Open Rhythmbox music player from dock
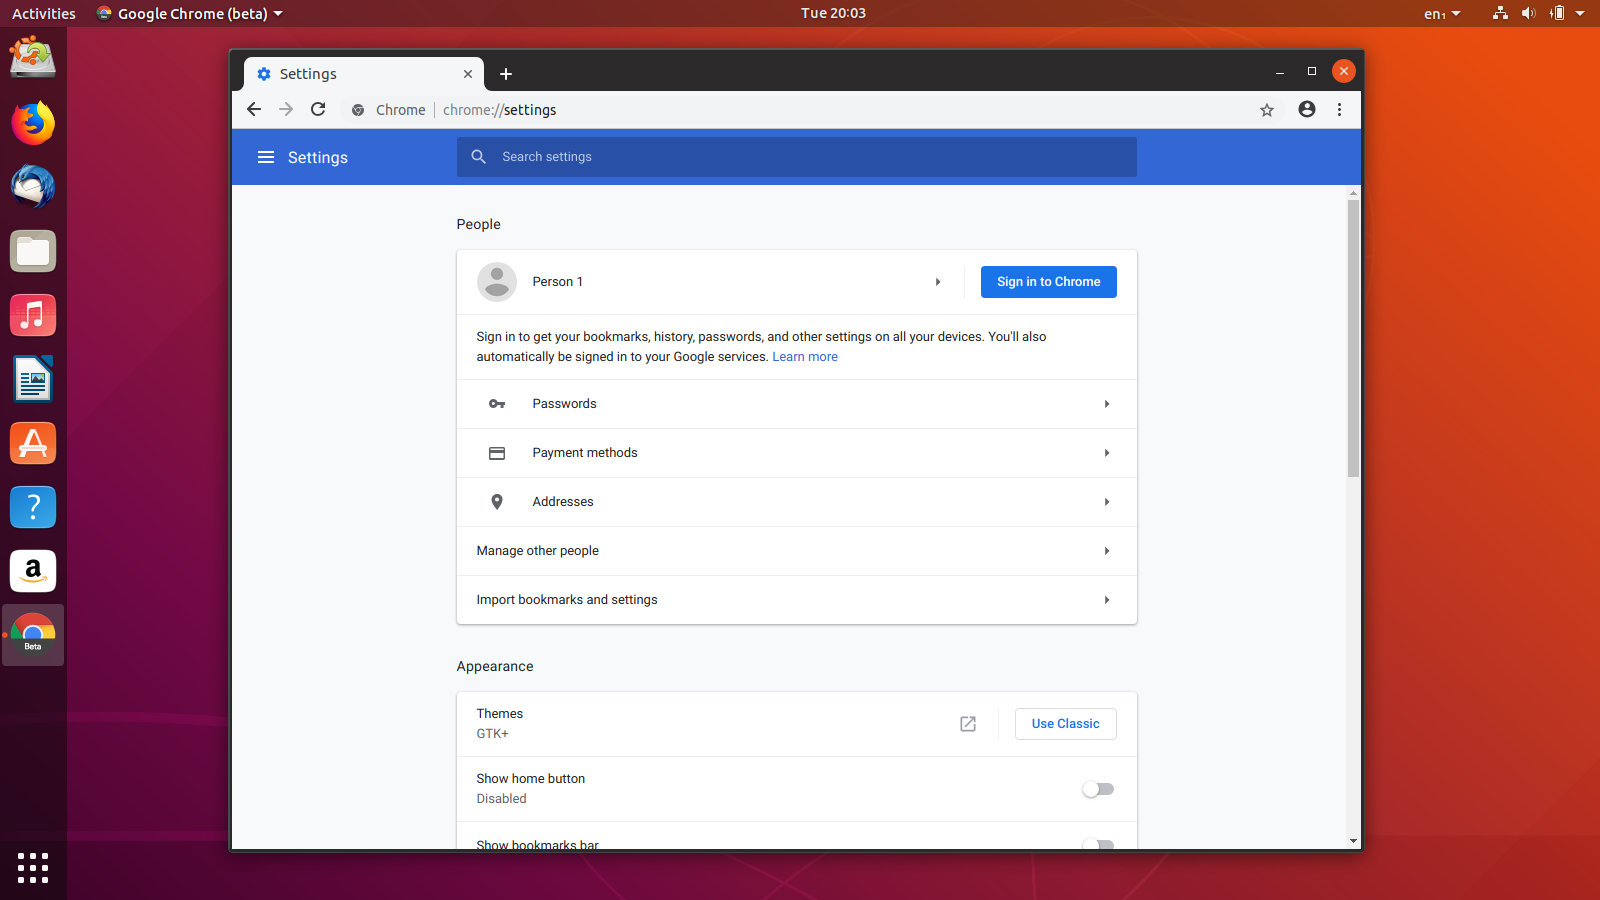Screen dimensions: 1600x900 (x=33, y=315)
